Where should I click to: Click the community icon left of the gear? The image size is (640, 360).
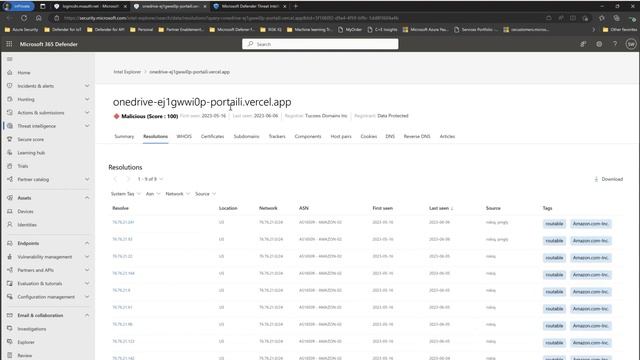coord(583,44)
